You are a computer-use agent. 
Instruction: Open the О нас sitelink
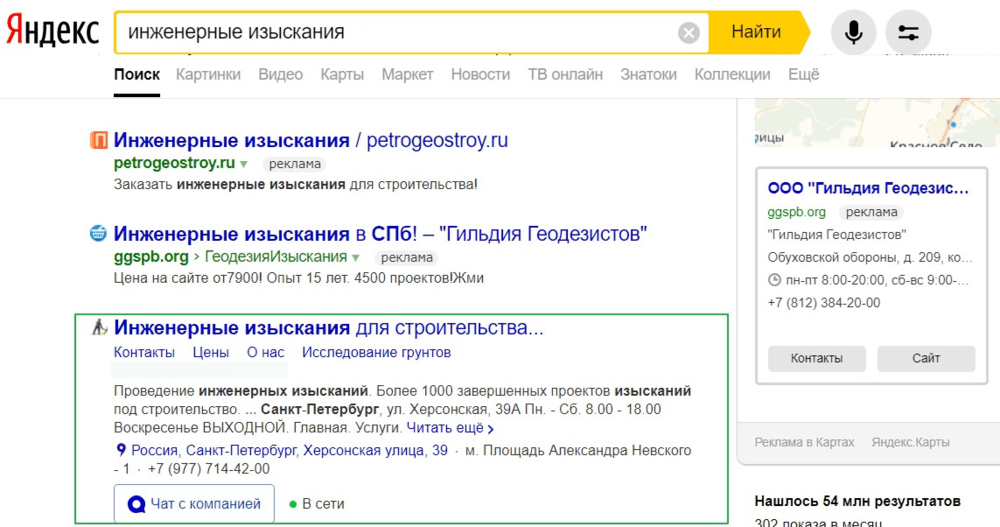(265, 352)
